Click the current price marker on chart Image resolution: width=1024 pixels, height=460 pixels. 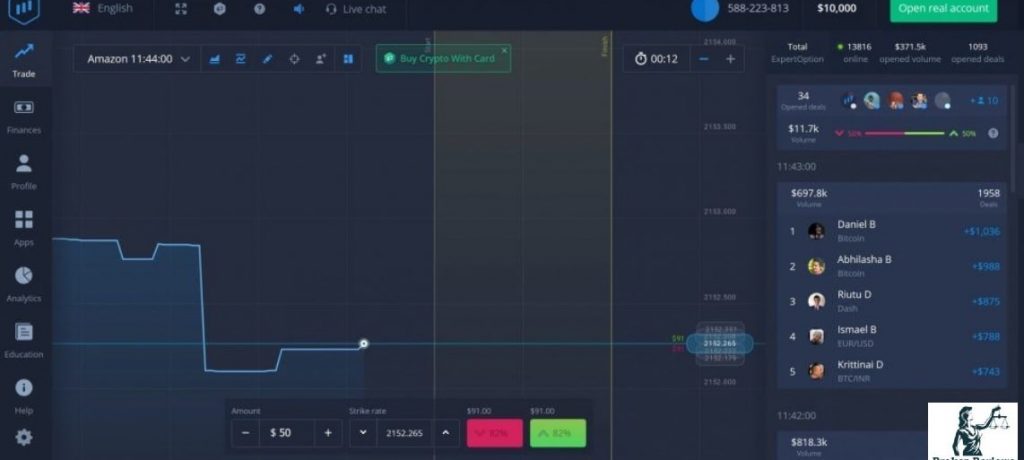tap(364, 344)
